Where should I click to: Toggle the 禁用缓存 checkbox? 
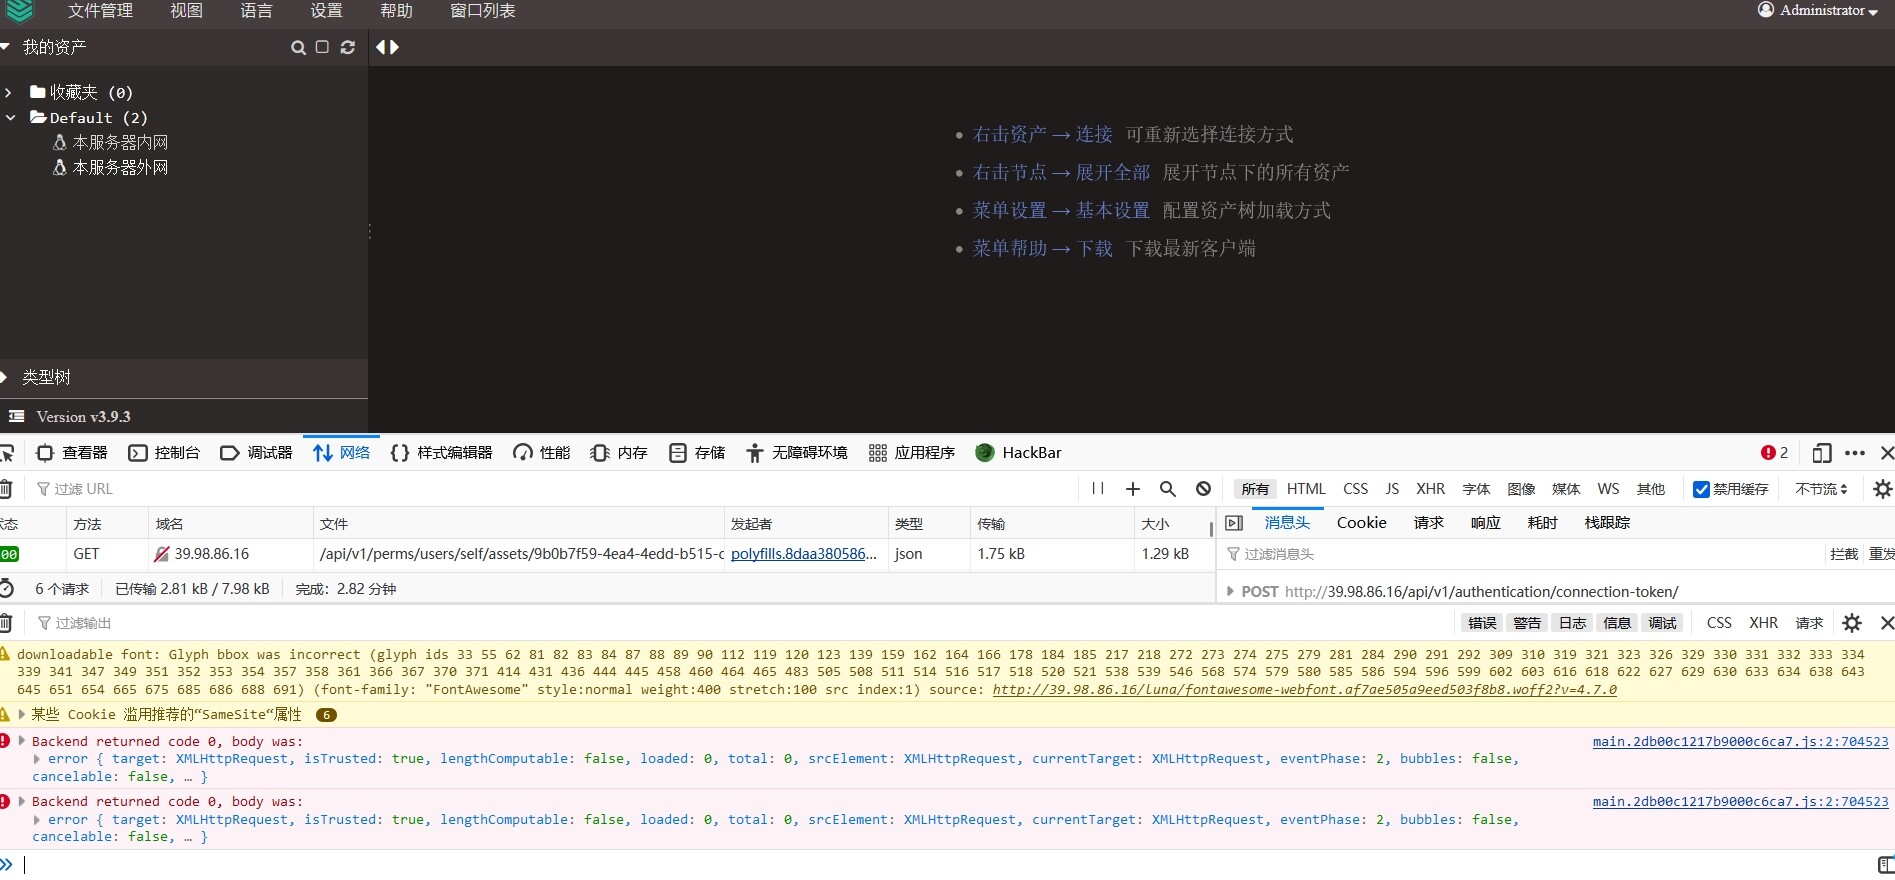click(x=1701, y=489)
